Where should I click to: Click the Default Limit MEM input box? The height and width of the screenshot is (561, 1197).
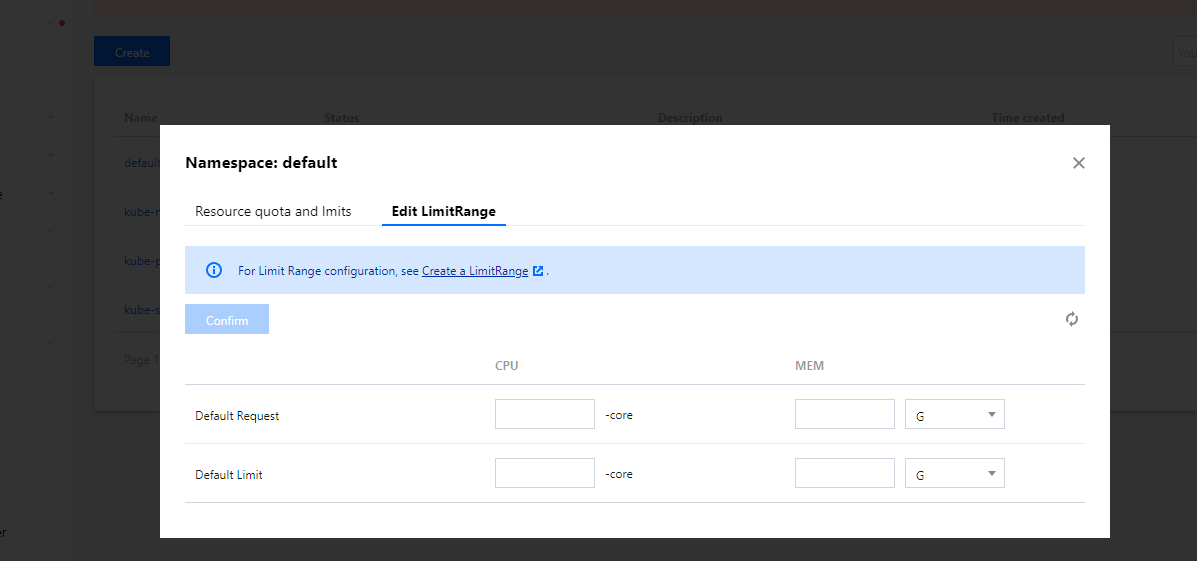844,474
